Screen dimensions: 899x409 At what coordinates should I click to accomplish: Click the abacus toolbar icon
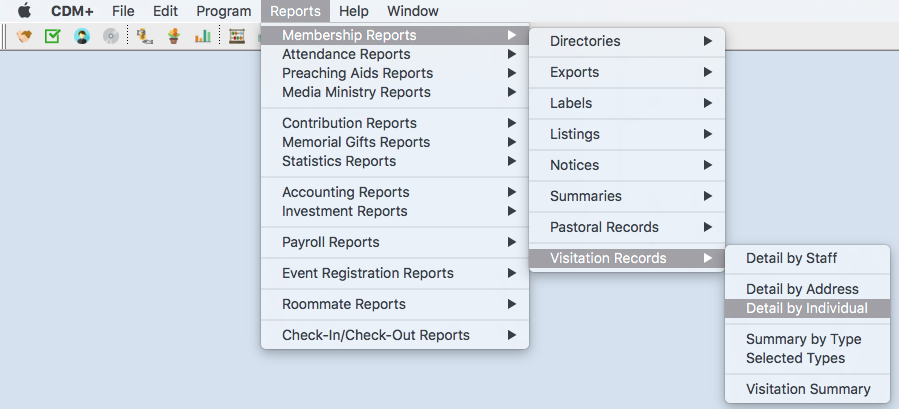[x=237, y=36]
